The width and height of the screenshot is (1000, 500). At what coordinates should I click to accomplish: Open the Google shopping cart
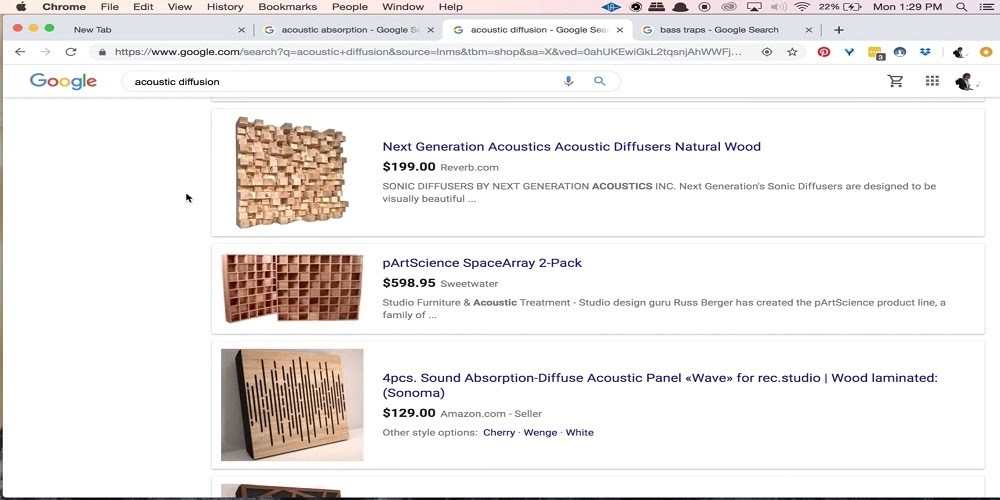coord(895,81)
